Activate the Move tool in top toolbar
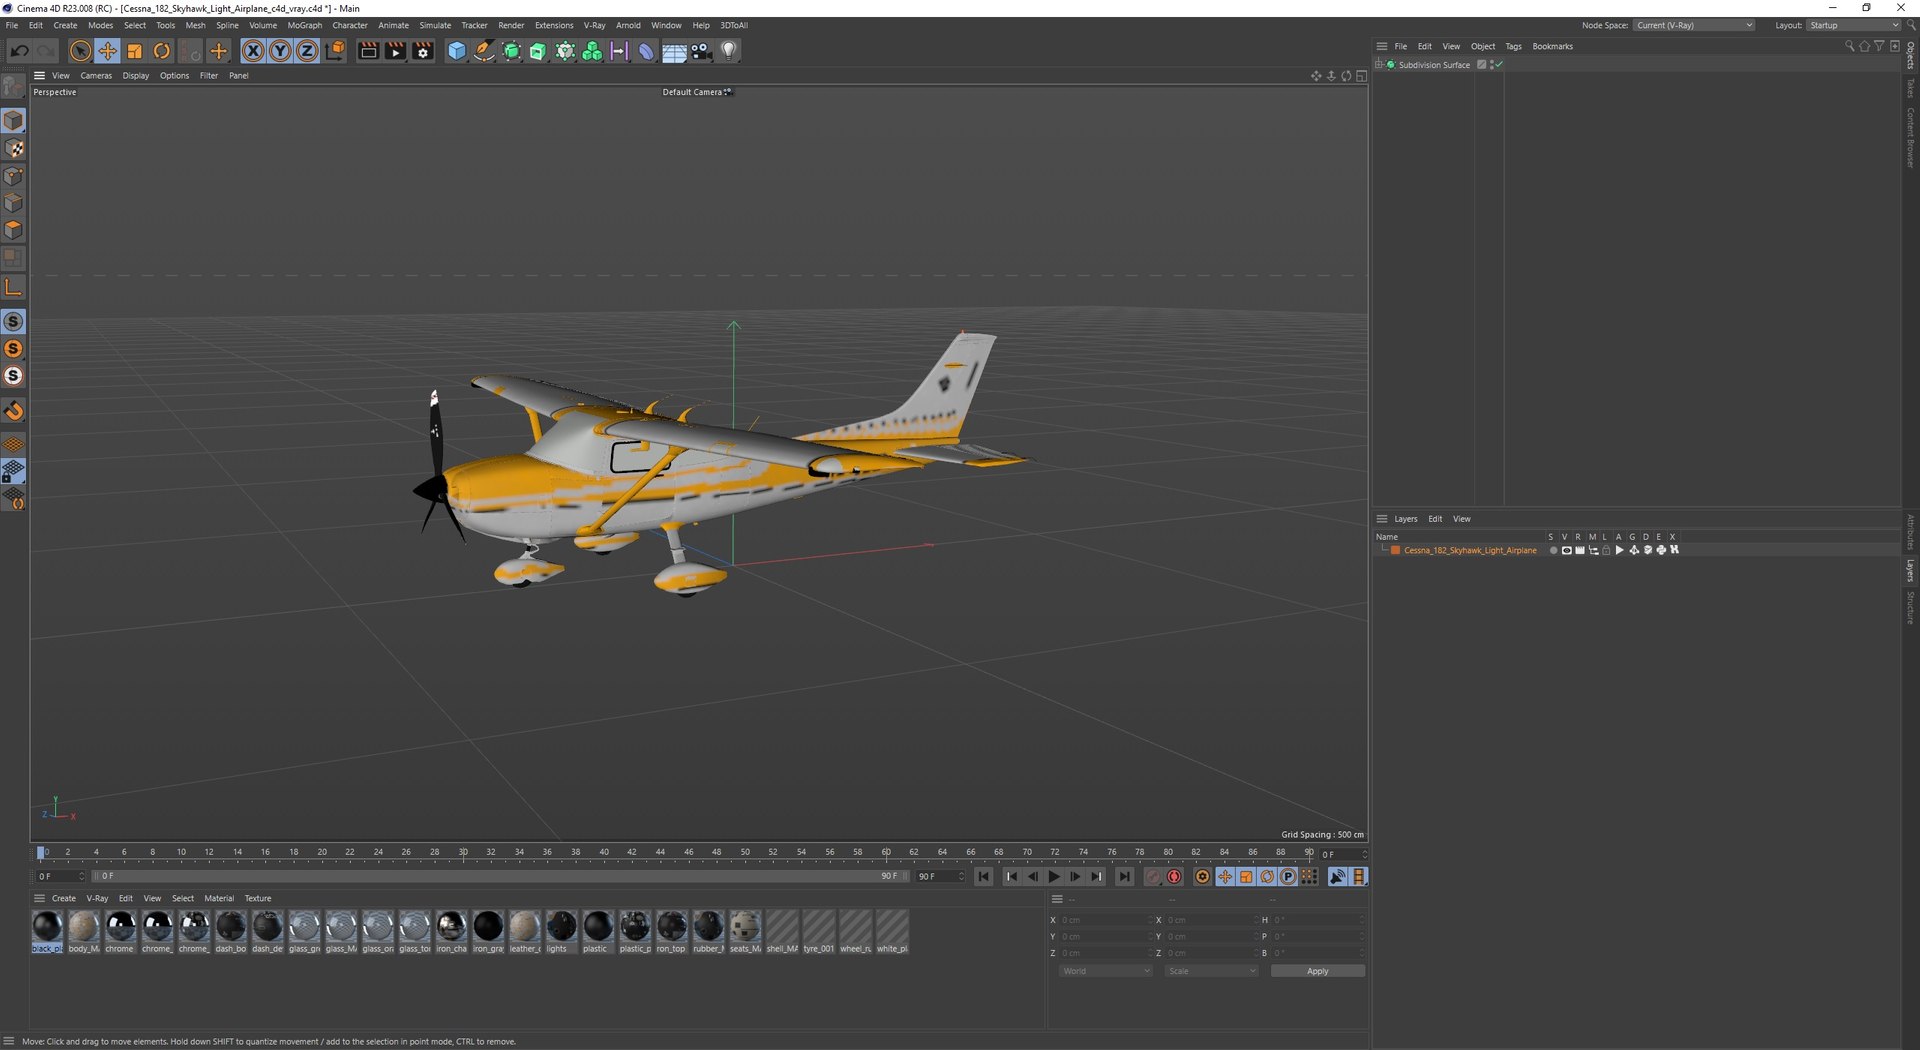1920x1050 pixels. (107, 51)
